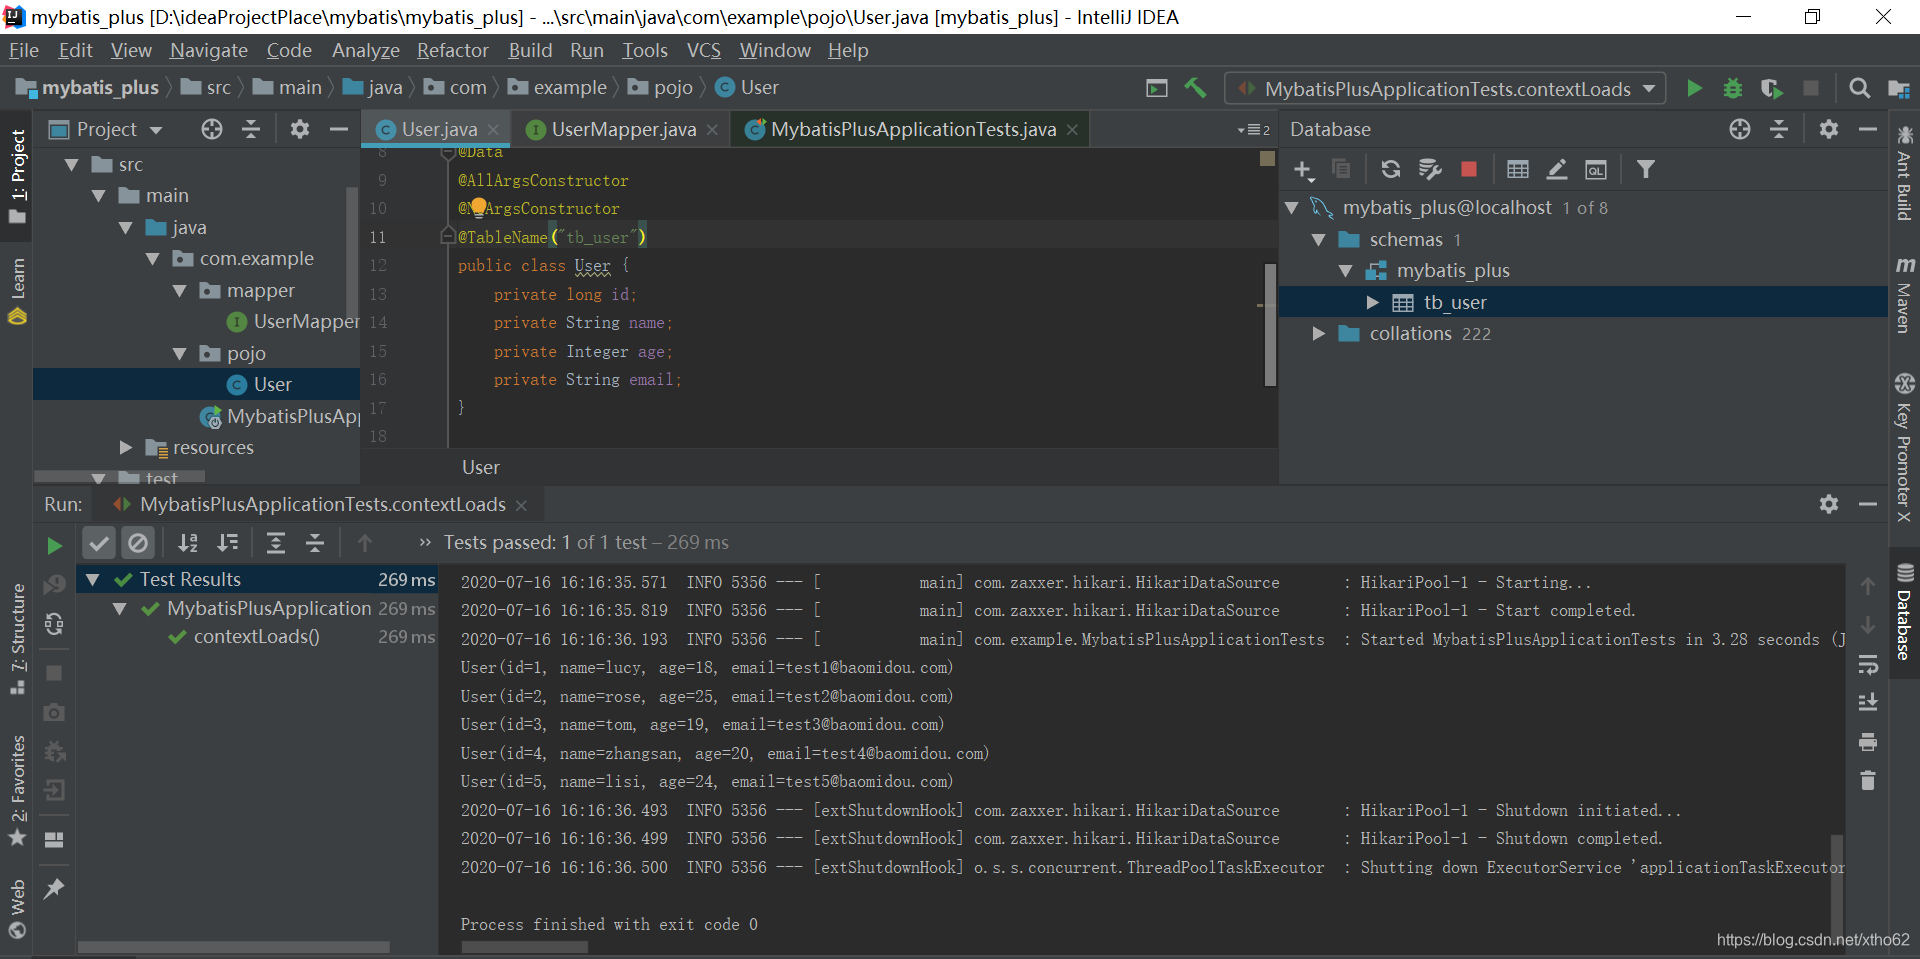Open Run panel settings gear
This screenshot has height=959, width=1920.
pos(1828,504)
